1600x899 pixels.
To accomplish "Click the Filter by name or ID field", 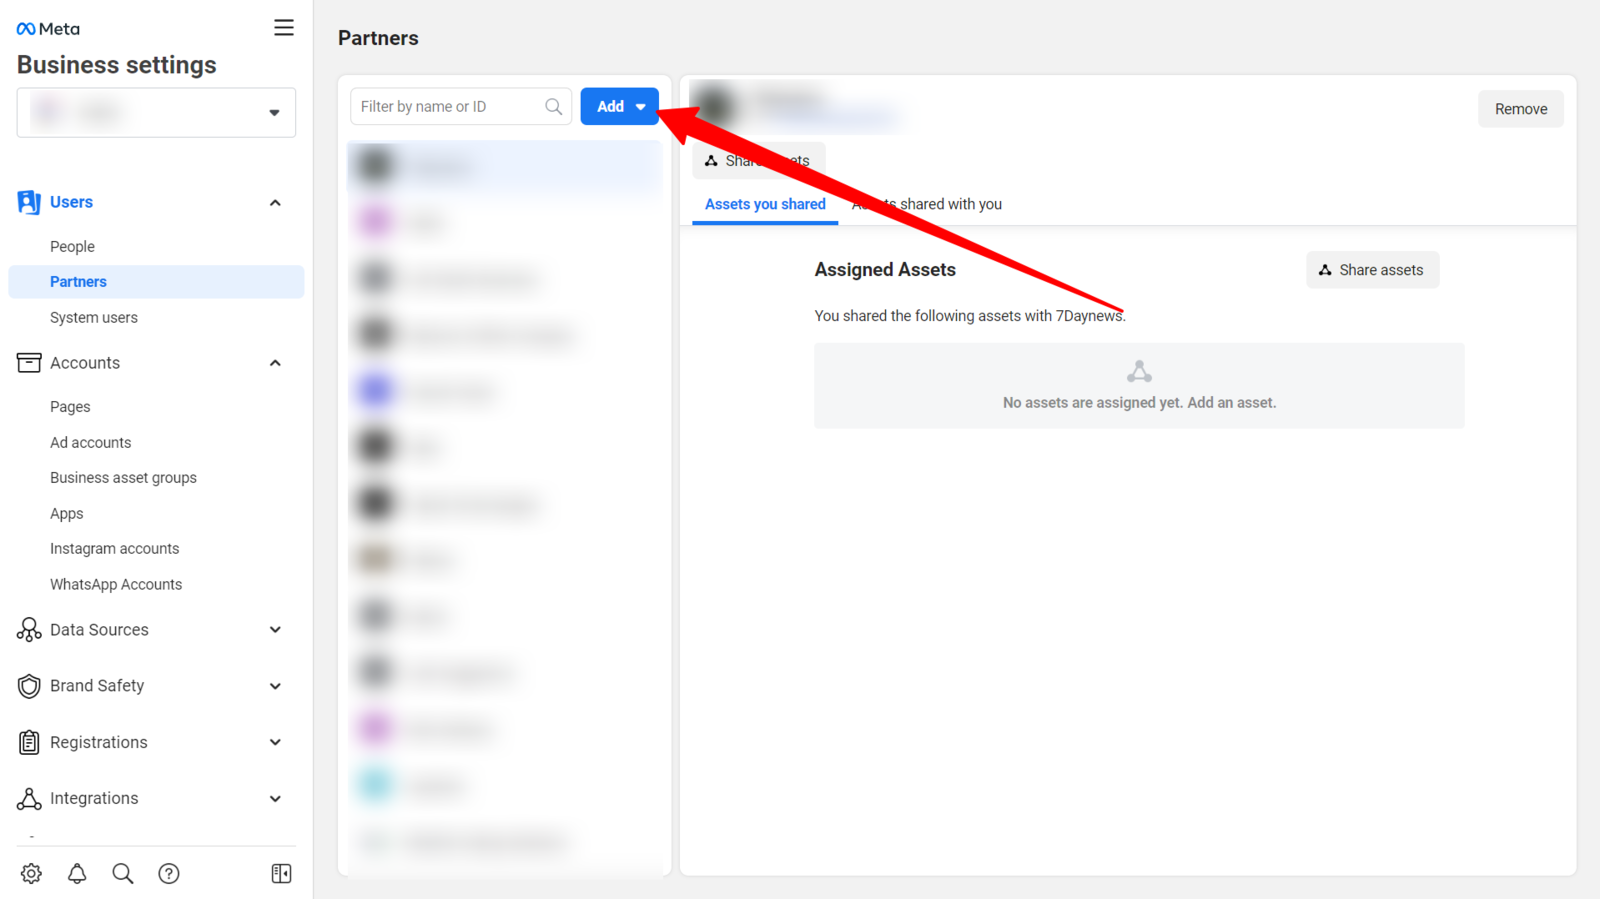I will coord(448,106).
